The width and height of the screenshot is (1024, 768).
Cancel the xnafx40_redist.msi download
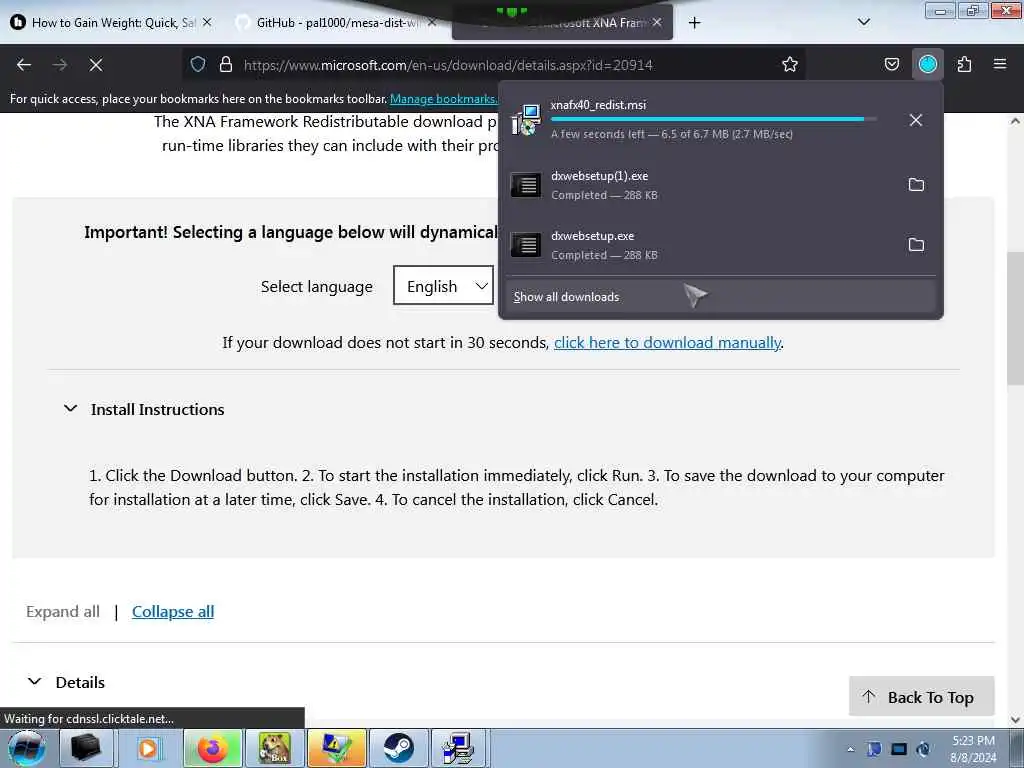click(x=916, y=120)
